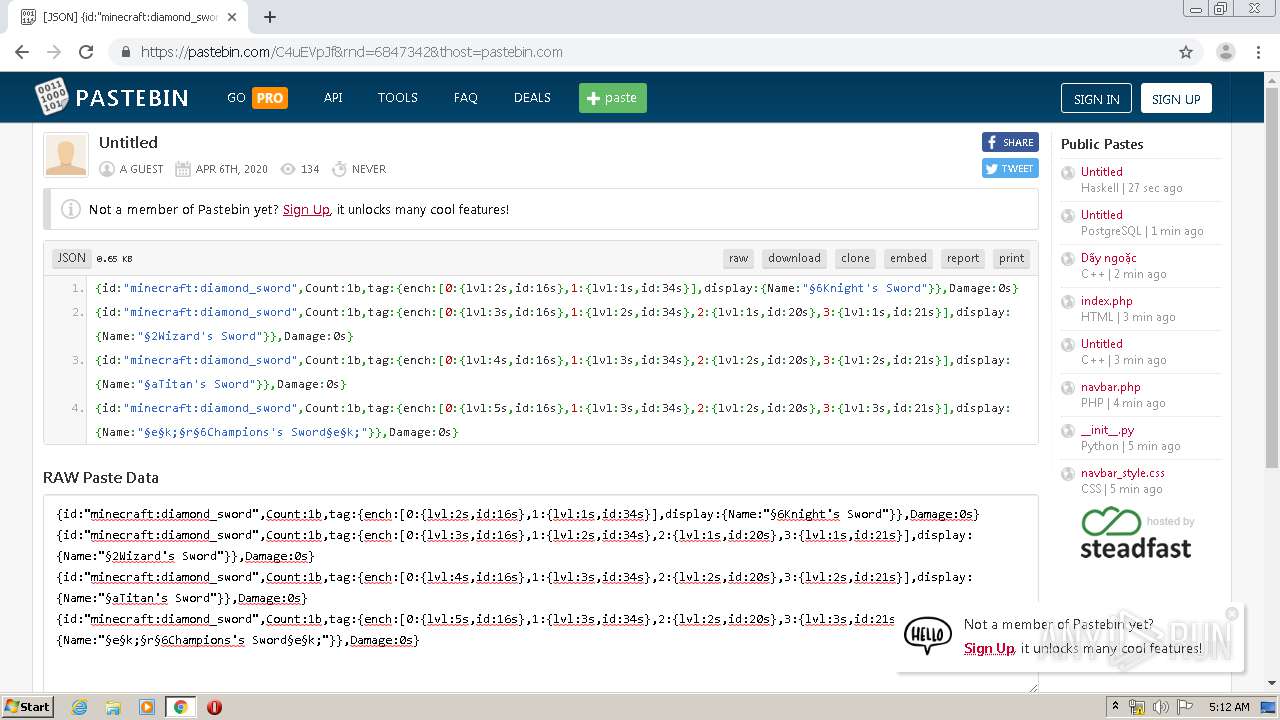Open the media player taskbar icon
Screen dimensions: 1280x720
[146, 707]
